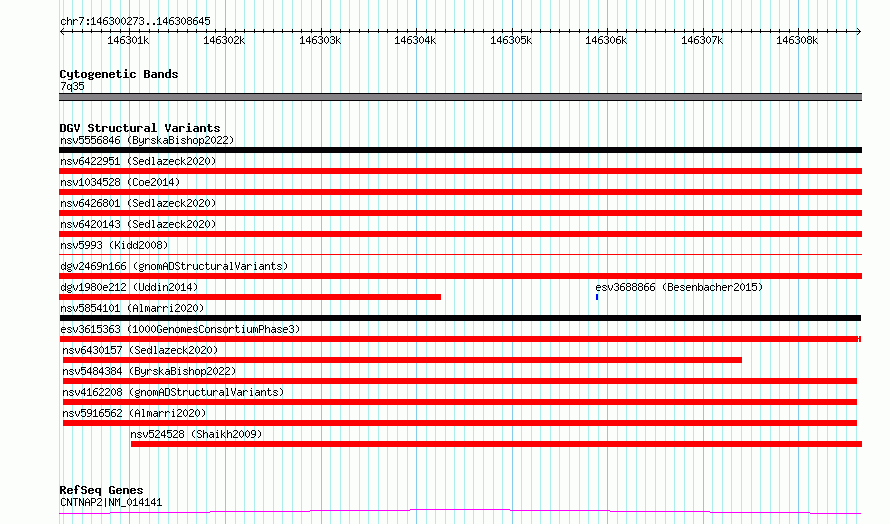Click the red bar under nsv6422951

[460, 171]
